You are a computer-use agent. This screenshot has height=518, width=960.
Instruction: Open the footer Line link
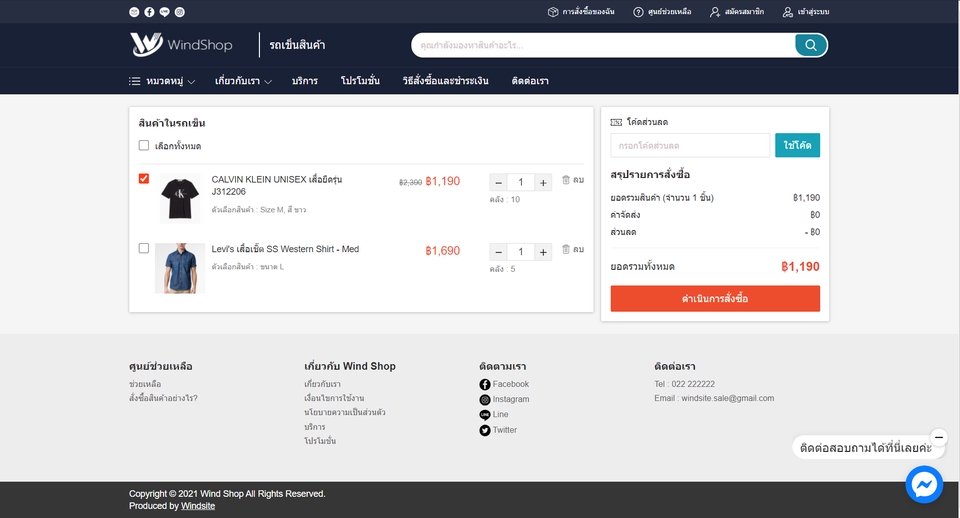(494, 415)
